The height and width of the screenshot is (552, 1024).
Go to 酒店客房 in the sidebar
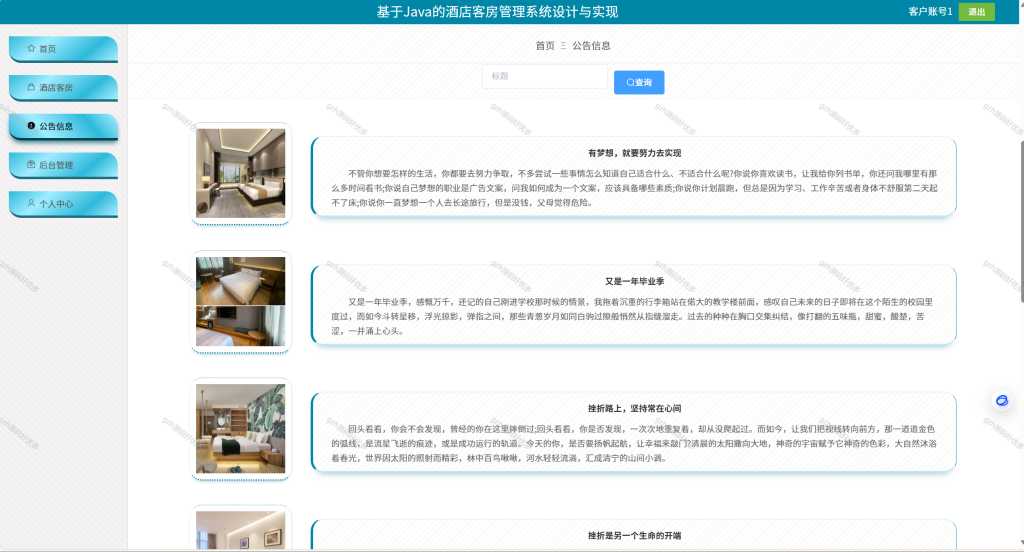pos(63,88)
